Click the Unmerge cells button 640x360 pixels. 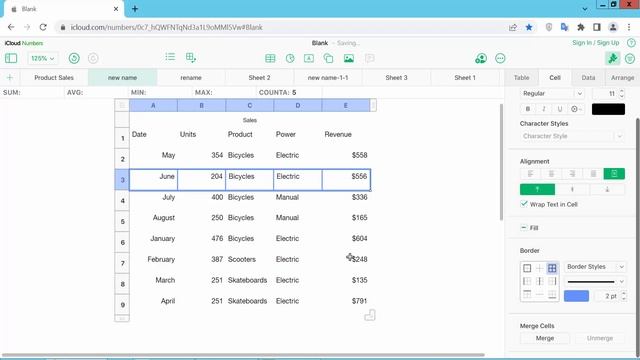click(x=600, y=338)
